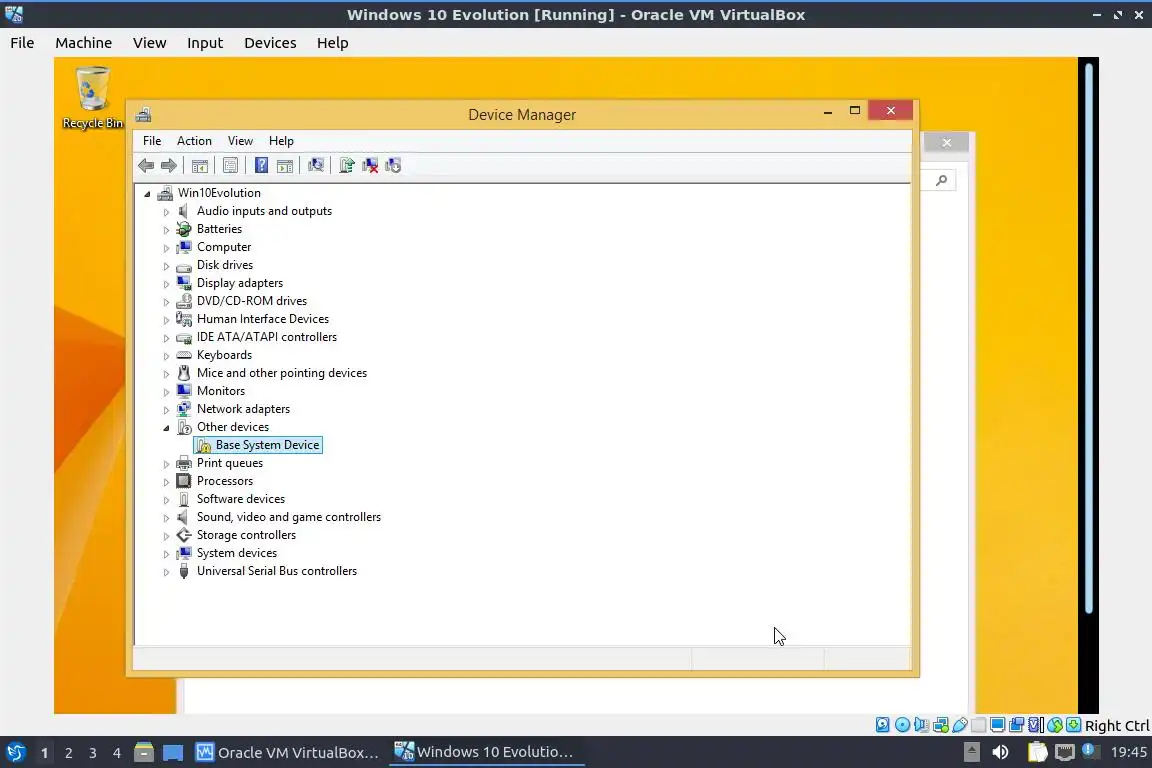This screenshot has height=768, width=1152.
Task: Click the search magnifier in the background window
Action: tap(941, 180)
